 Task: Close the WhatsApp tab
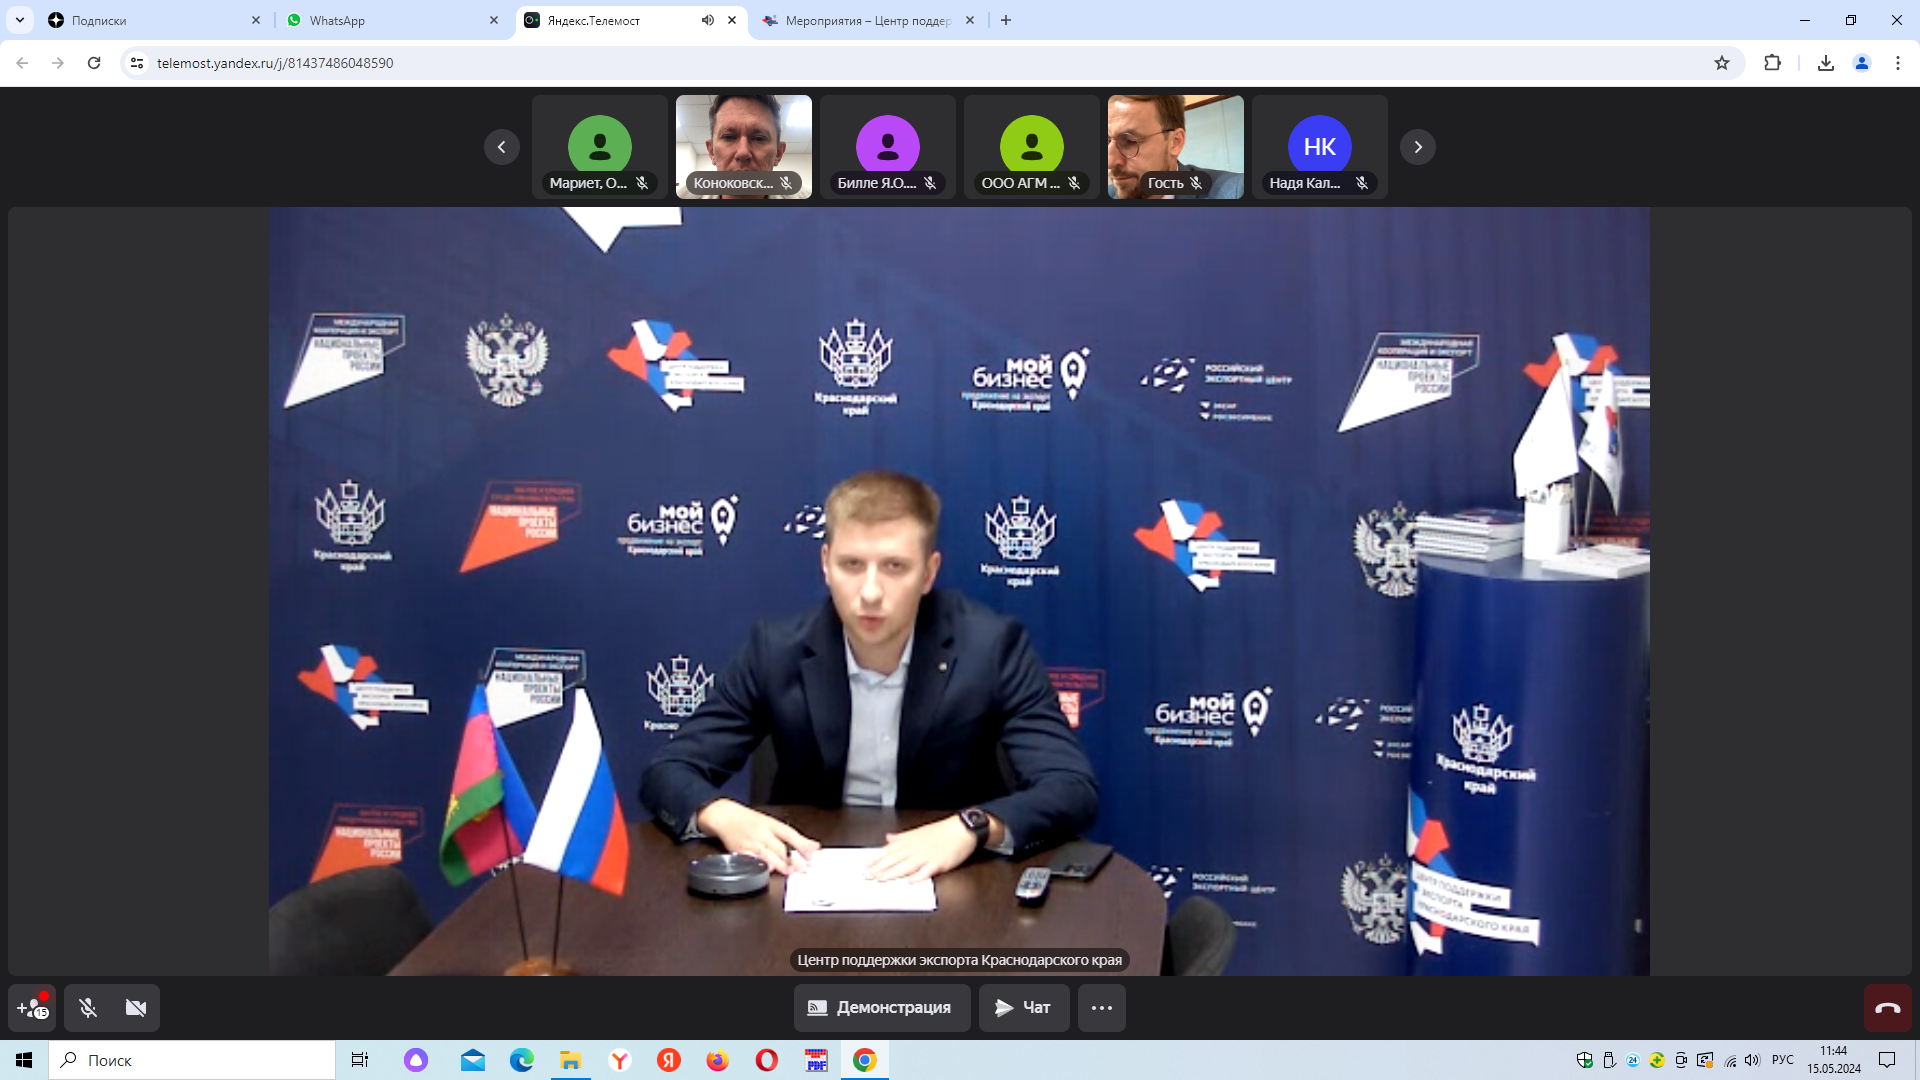click(x=494, y=20)
